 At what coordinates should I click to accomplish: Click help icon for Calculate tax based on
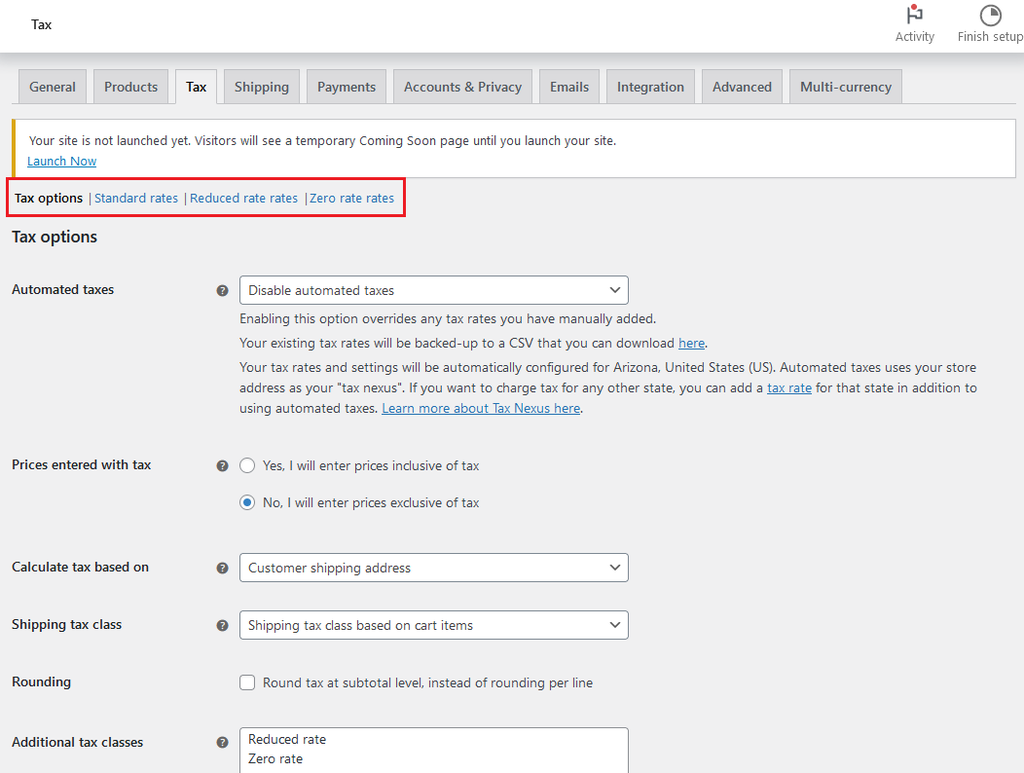pyautogui.click(x=223, y=568)
